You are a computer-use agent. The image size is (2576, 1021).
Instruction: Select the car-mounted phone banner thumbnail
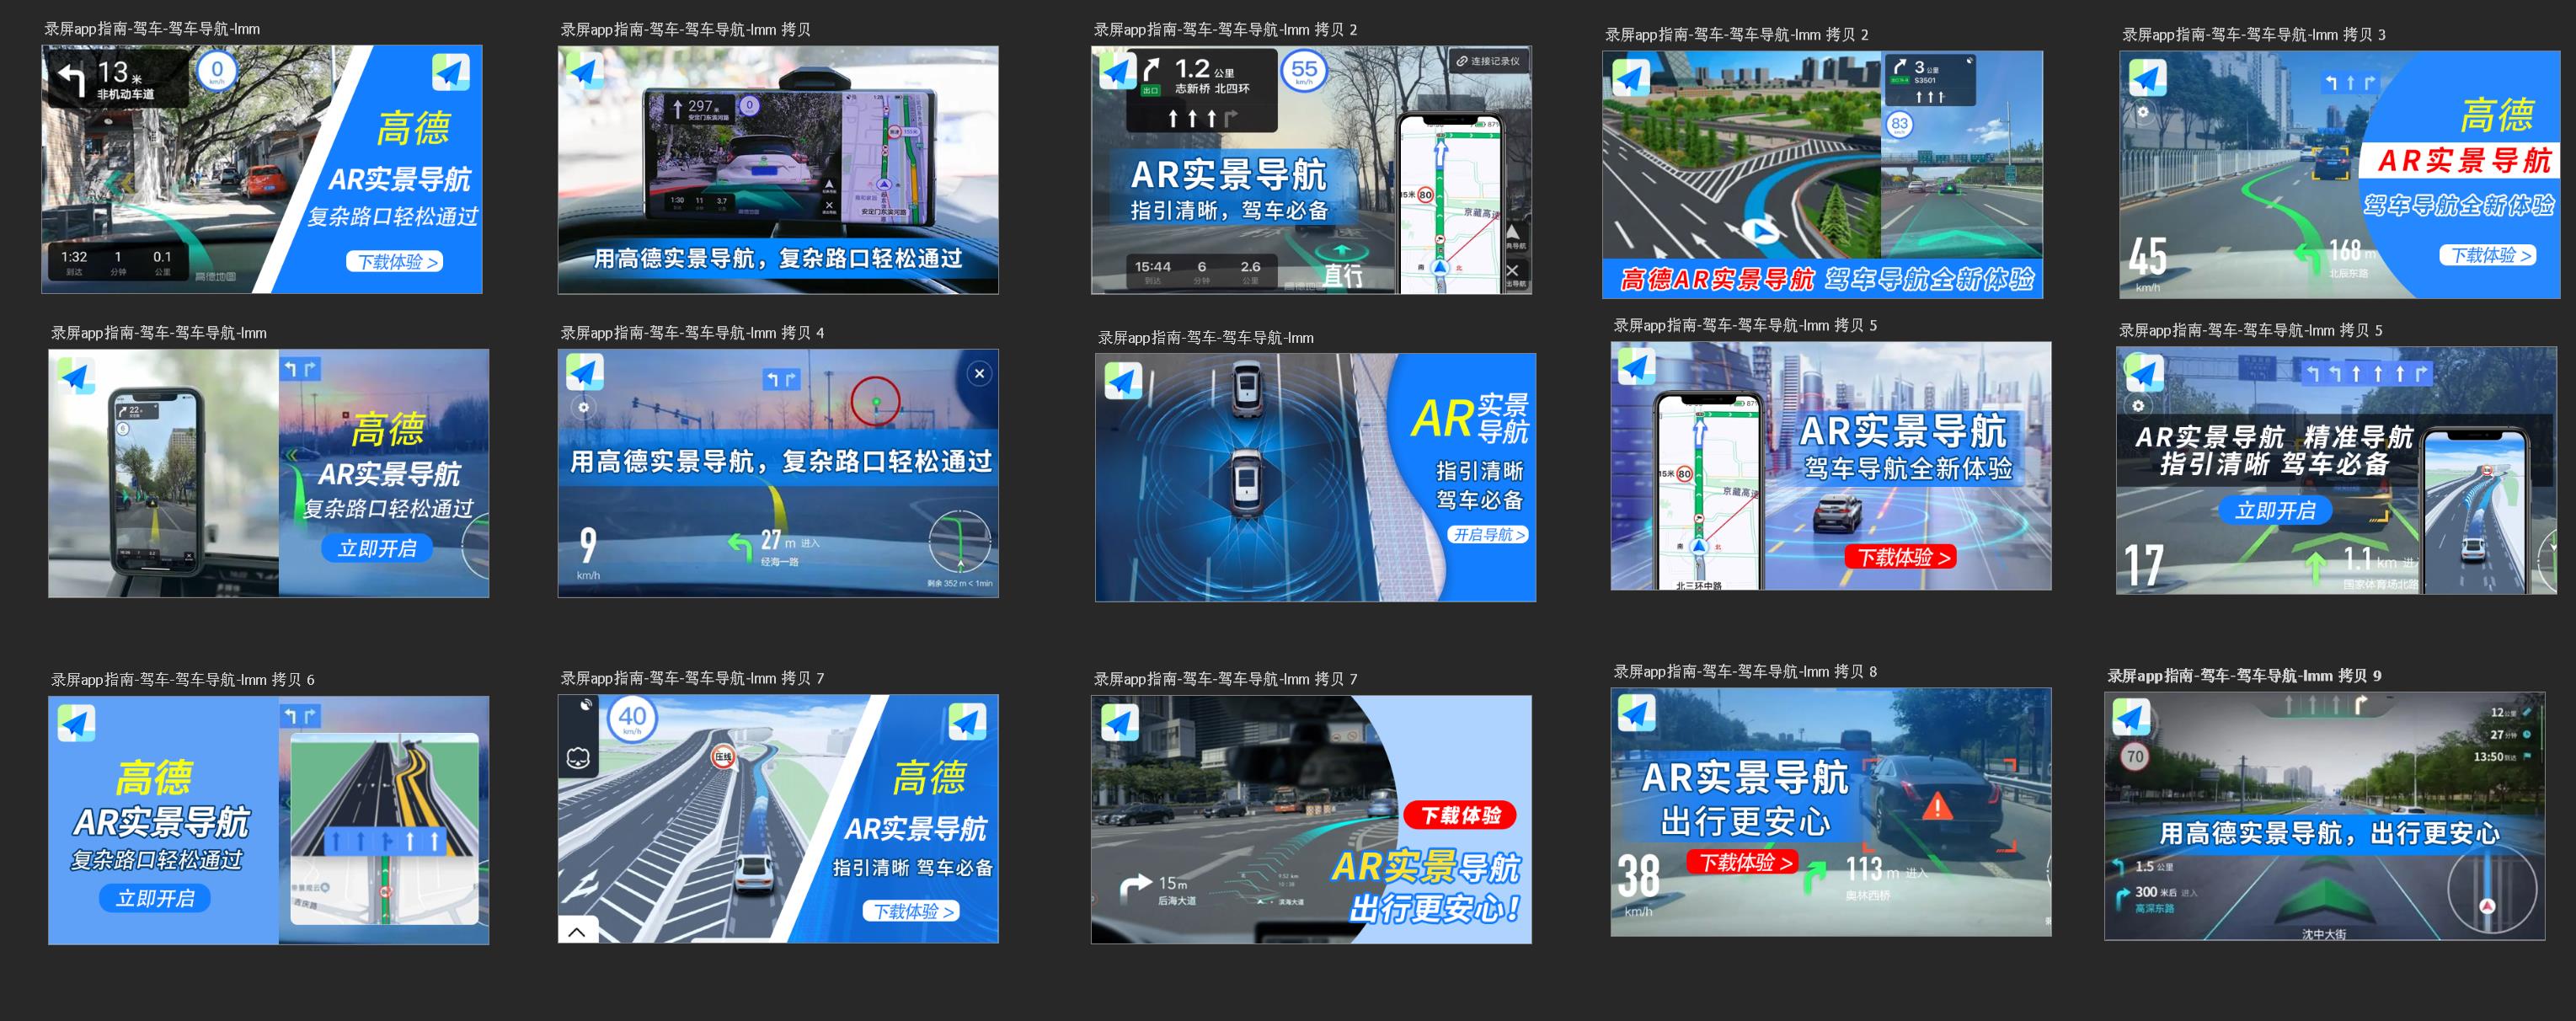(x=778, y=170)
